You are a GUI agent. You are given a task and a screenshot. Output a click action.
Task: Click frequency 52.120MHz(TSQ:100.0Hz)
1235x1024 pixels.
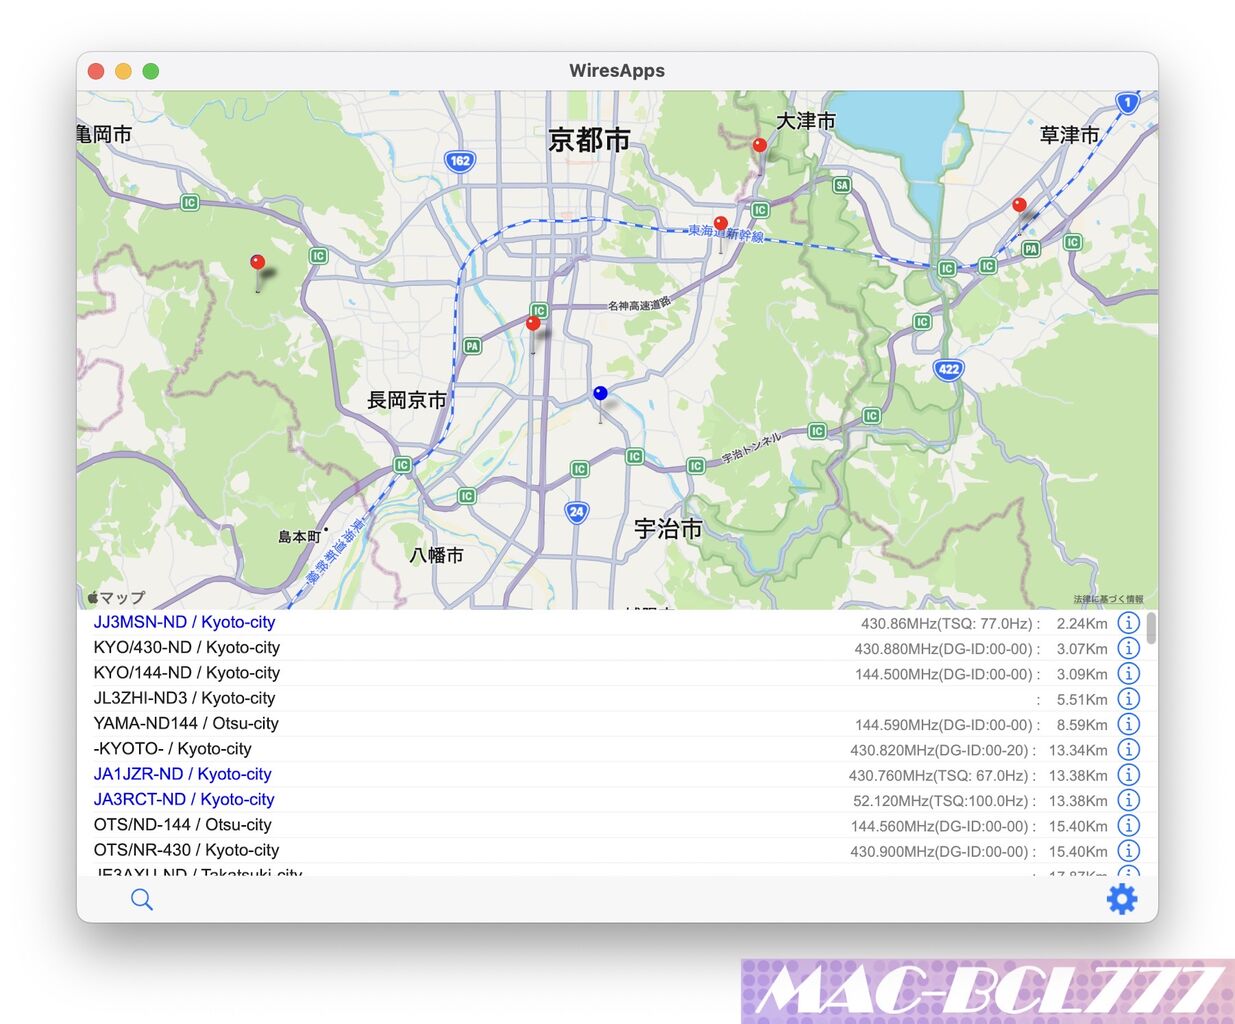tap(940, 801)
